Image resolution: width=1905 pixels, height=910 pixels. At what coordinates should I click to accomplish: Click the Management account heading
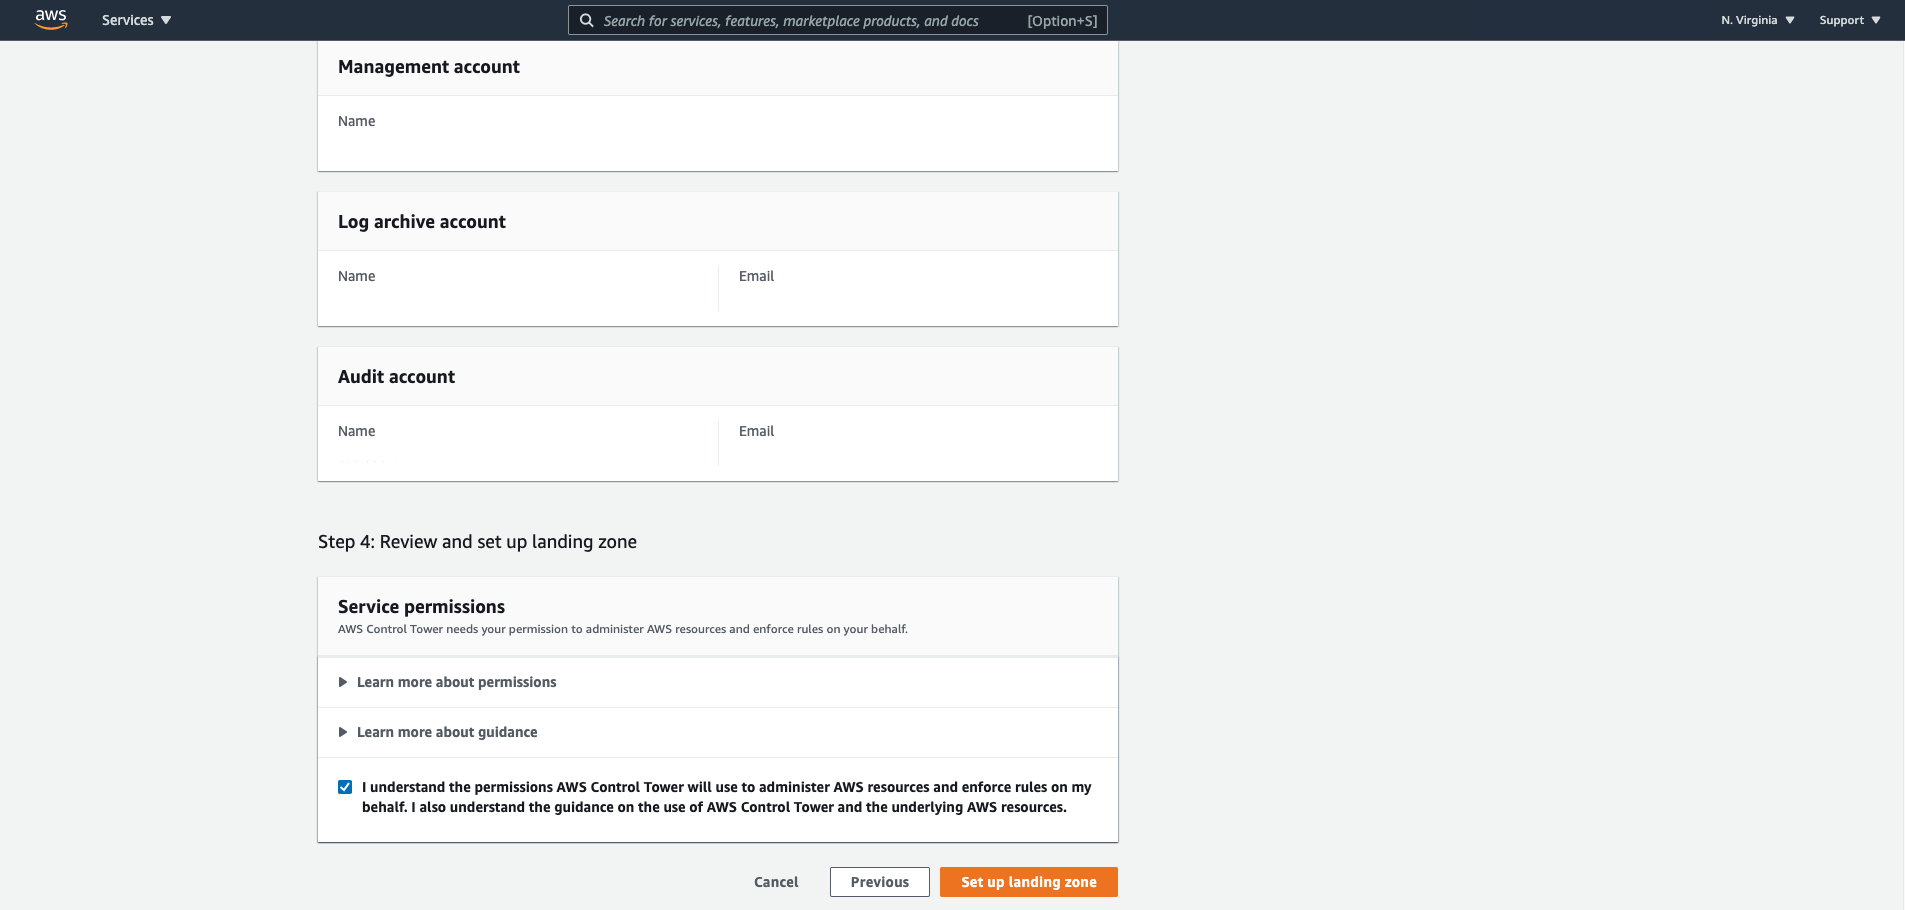[x=429, y=67]
